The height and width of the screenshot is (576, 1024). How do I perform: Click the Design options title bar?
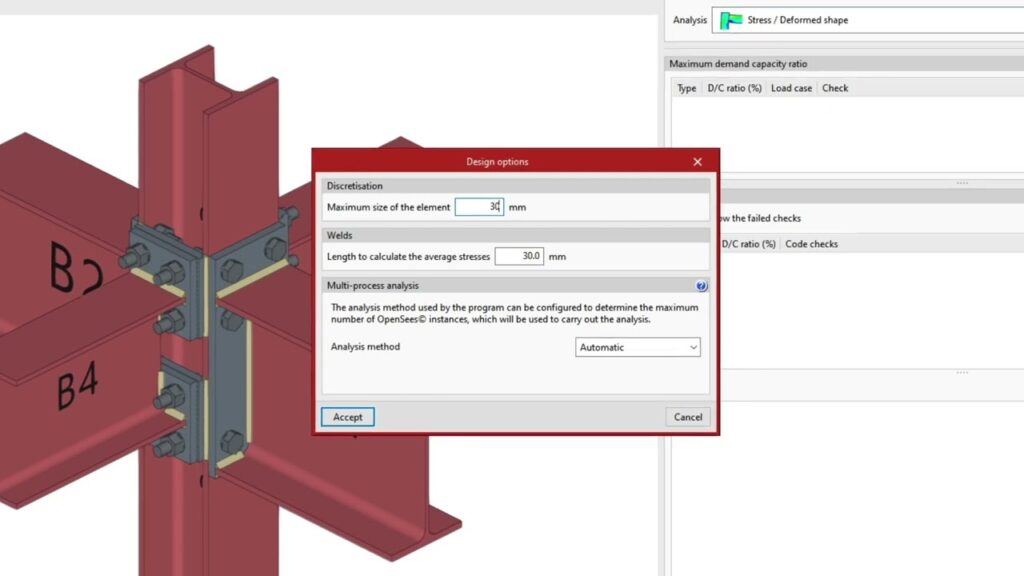pos(497,162)
